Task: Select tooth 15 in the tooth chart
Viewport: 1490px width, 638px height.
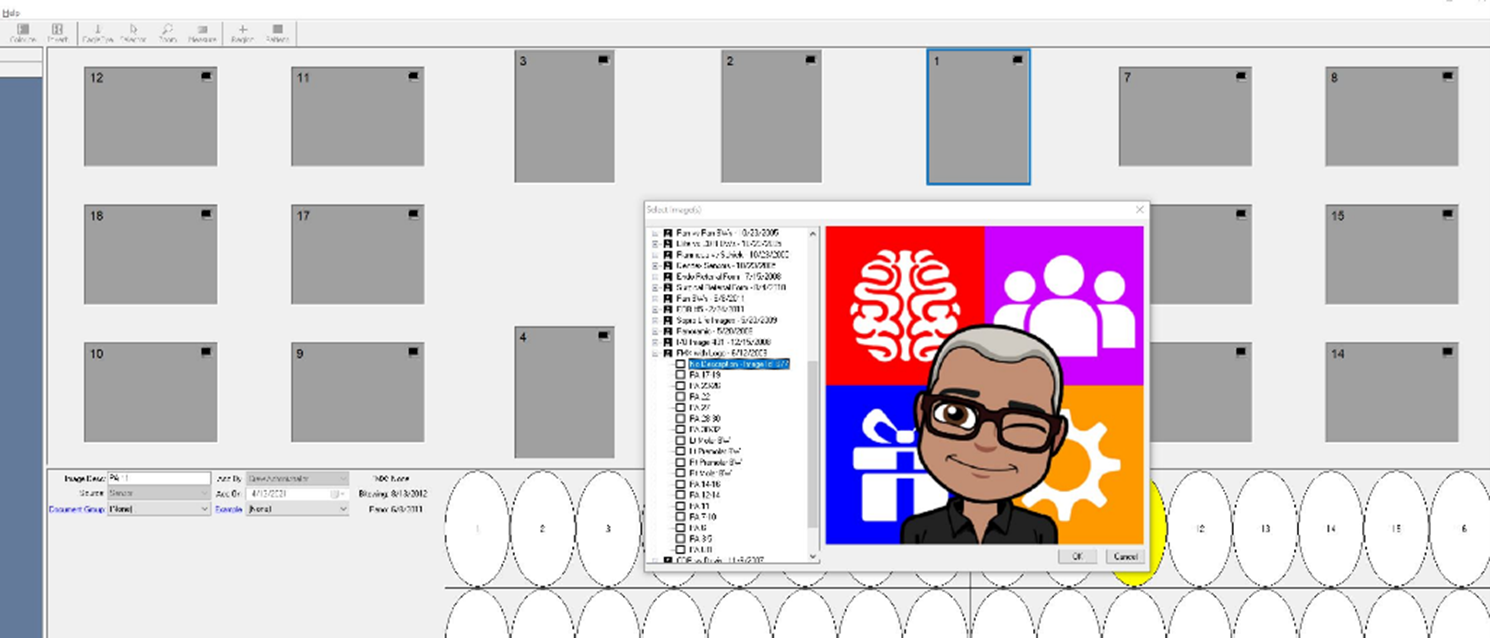Action: [1396, 529]
